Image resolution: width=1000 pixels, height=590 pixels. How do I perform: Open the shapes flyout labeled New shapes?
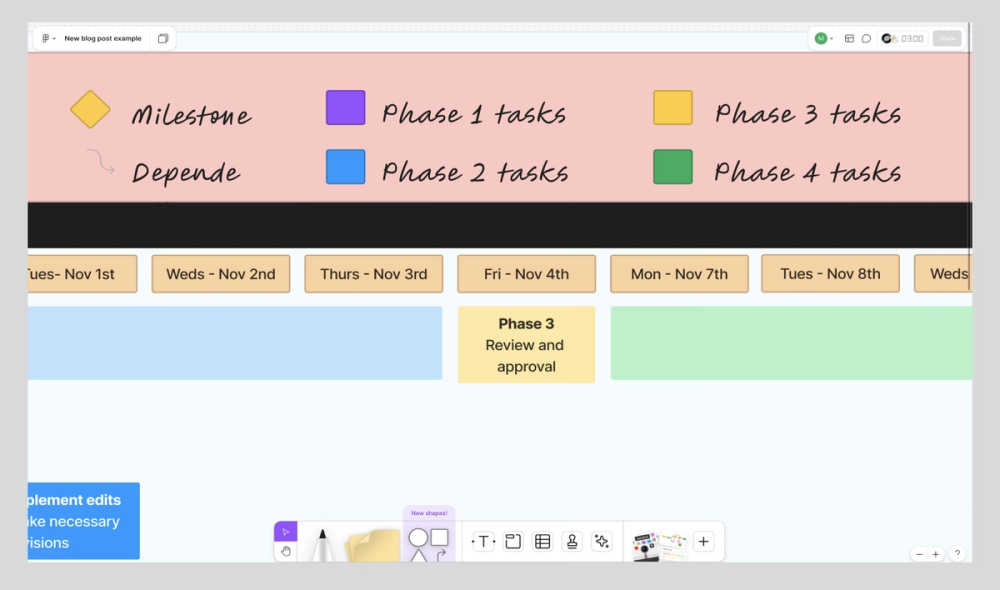click(428, 538)
